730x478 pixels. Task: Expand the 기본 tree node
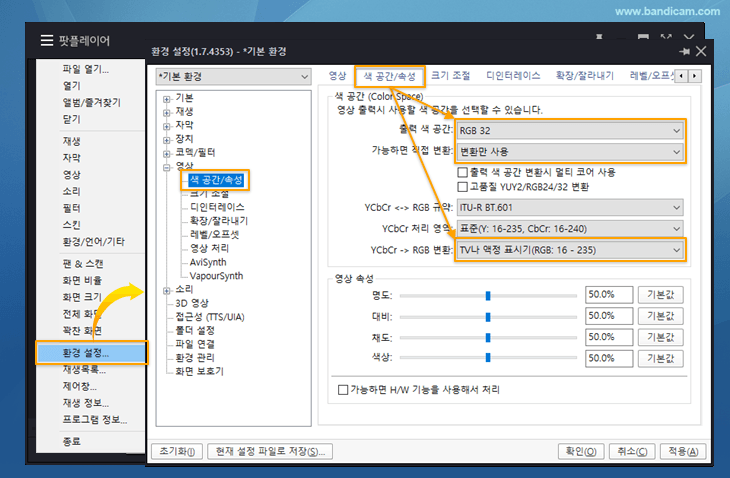[x=166, y=99]
